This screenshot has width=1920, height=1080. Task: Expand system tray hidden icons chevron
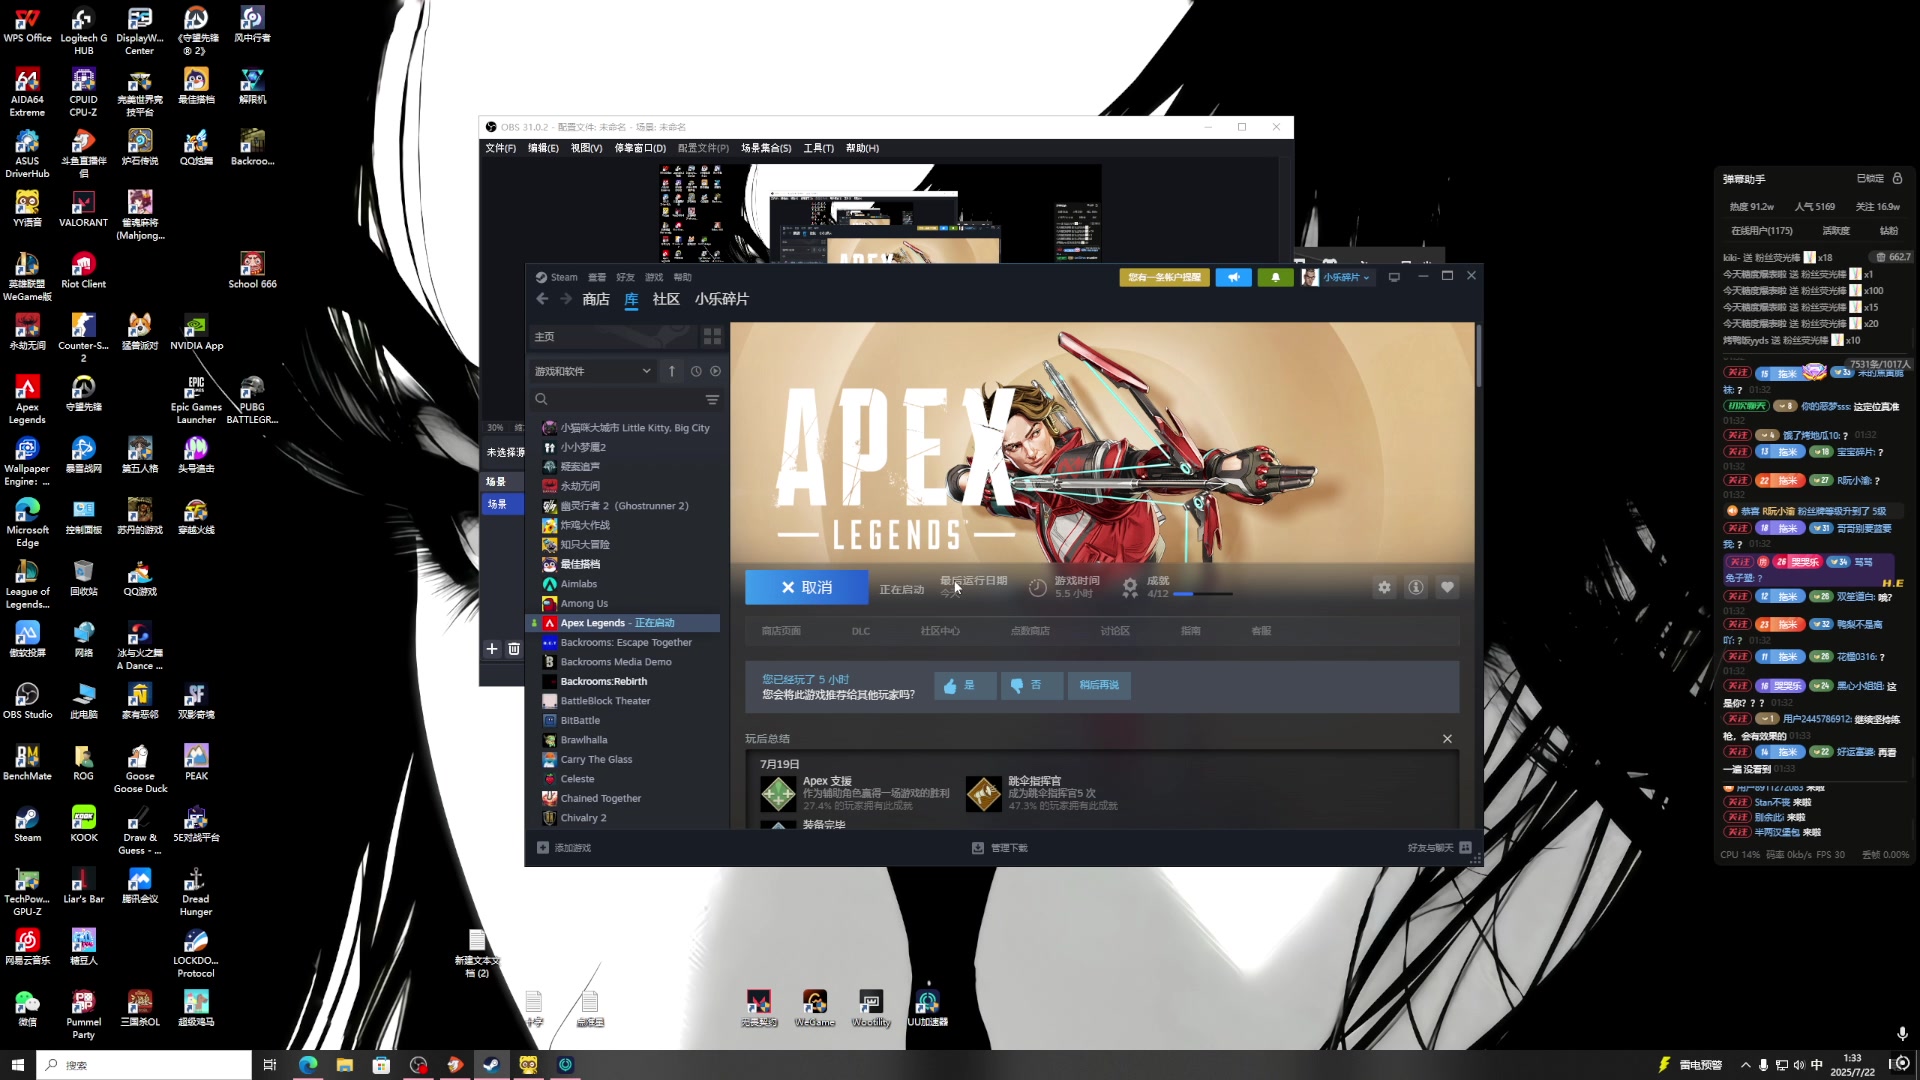(1746, 1065)
